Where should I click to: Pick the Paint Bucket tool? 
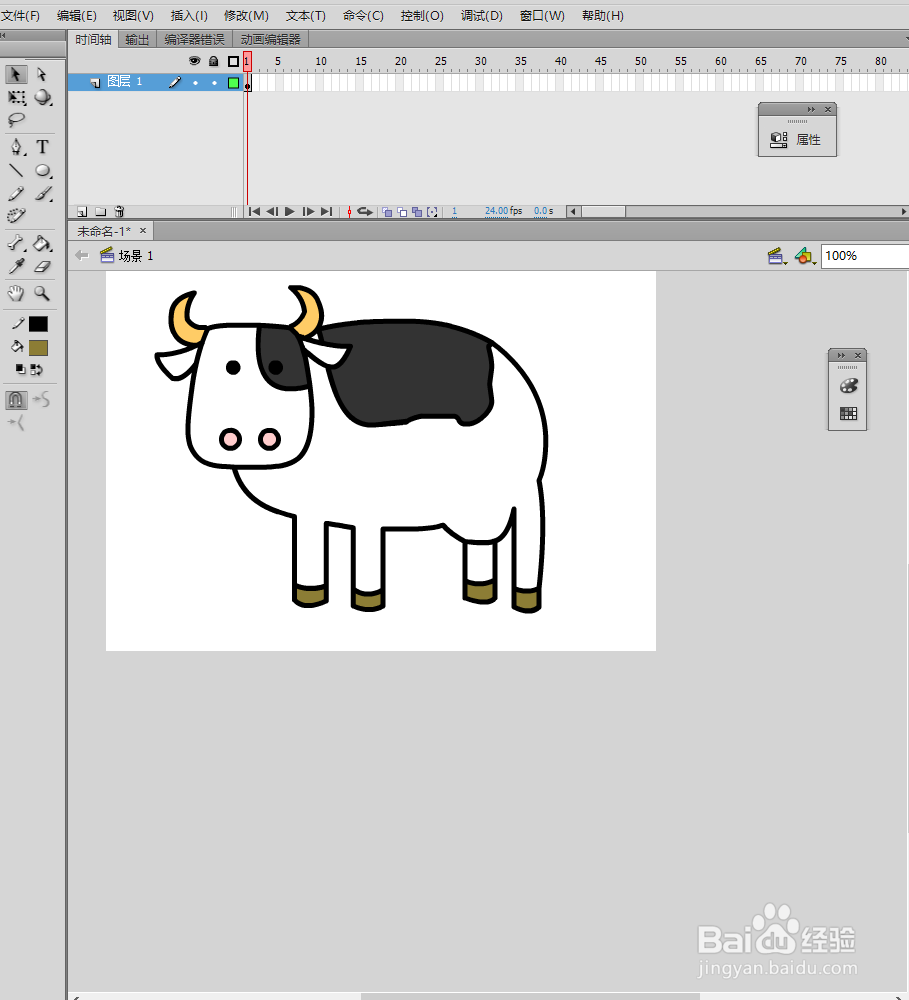coord(42,242)
